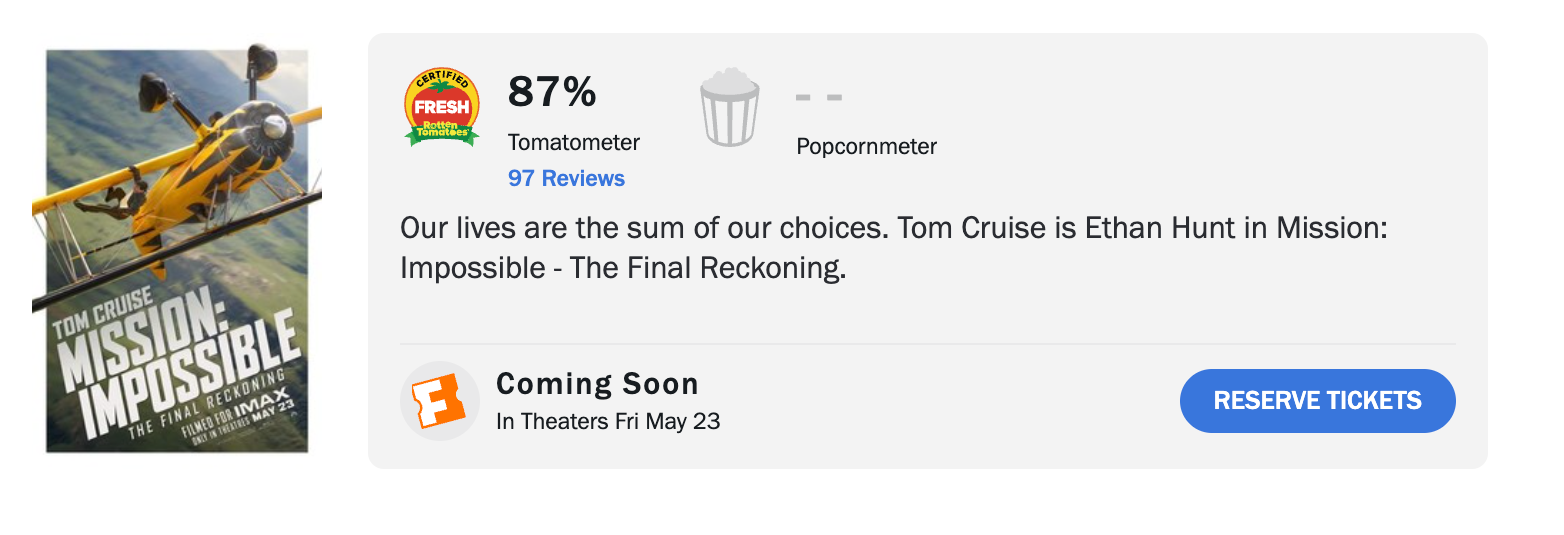
Task: Click The Final Reckoning subtitle on the poster
Action: pos(205,410)
